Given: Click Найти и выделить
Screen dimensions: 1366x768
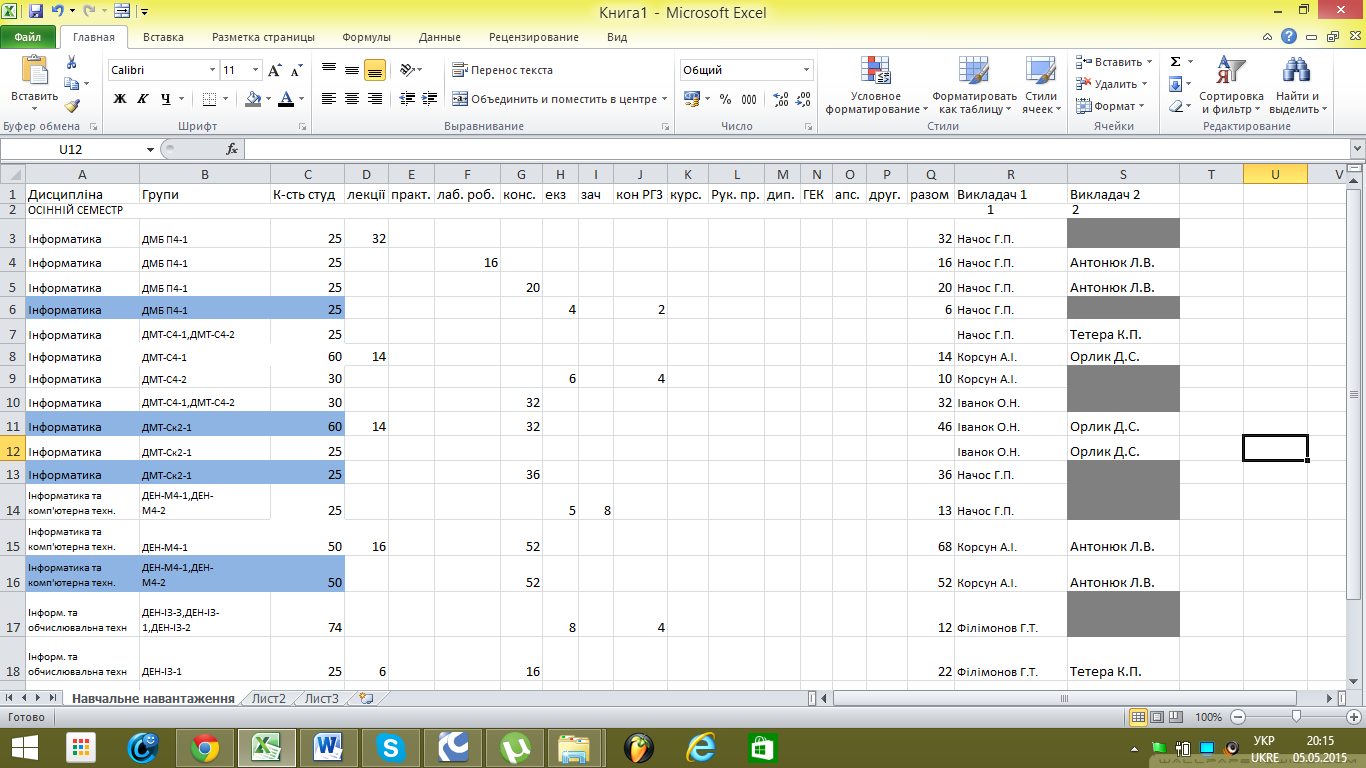Looking at the screenshot, I should [x=1297, y=86].
